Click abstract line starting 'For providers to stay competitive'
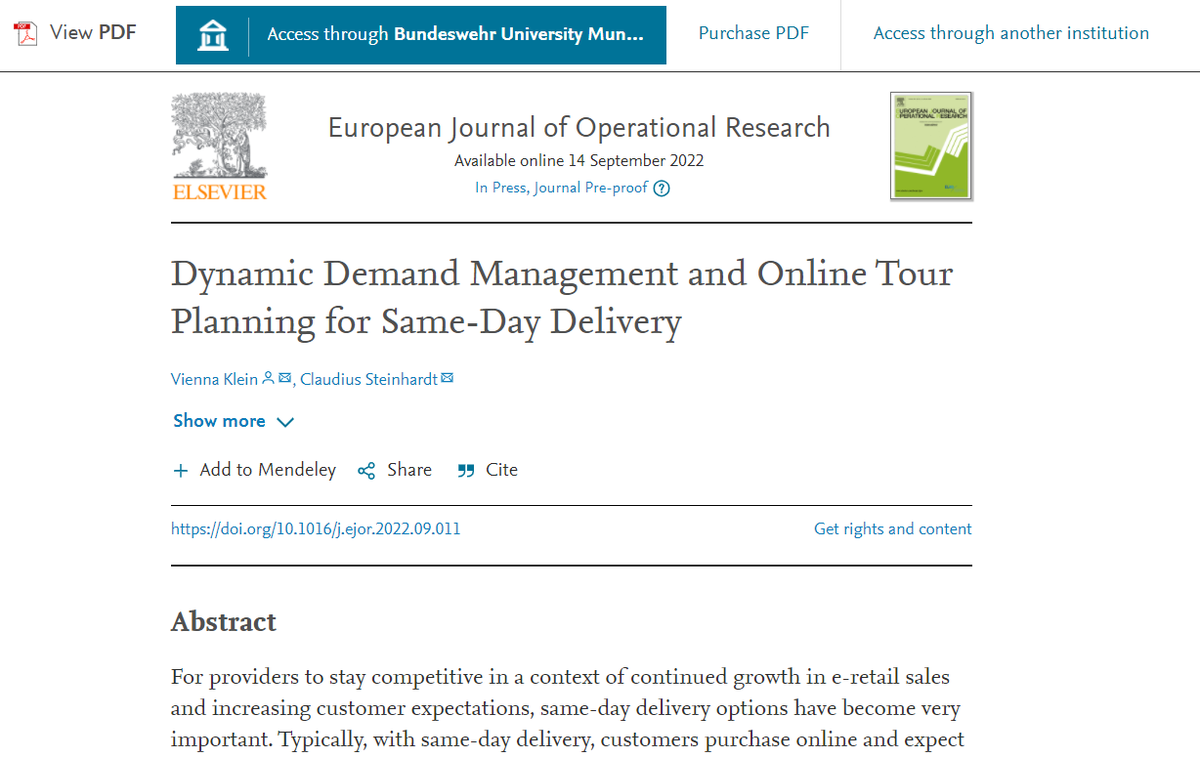The image size is (1200, 758). pyautogui.click(x=561, y=677)
